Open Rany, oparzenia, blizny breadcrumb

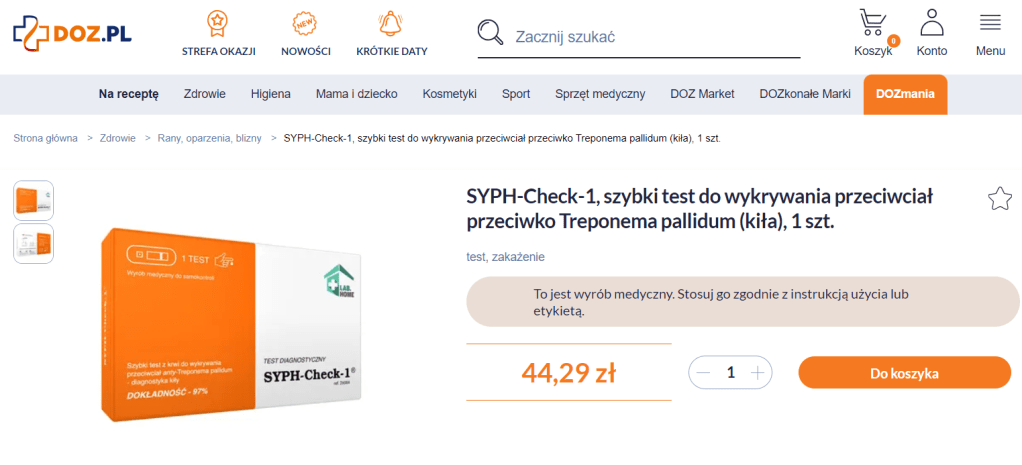[x=210, y=138]
